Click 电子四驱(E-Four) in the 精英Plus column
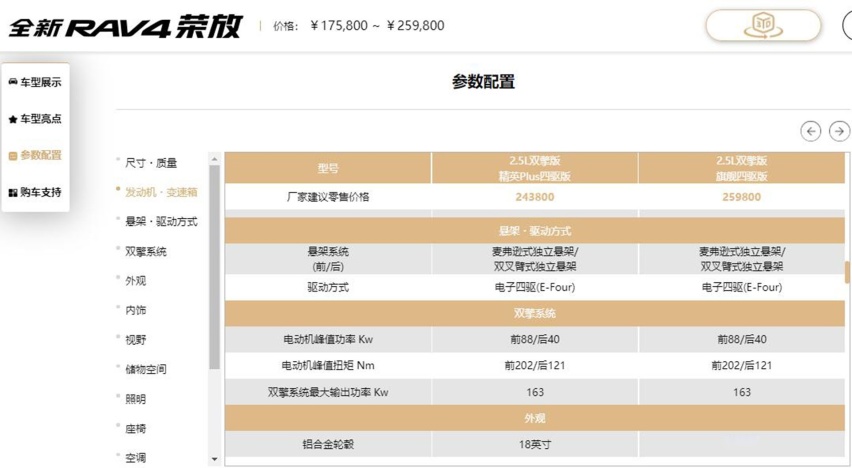Image resolution: width=852 pixels, height=468 pixels. click(535, 287)
